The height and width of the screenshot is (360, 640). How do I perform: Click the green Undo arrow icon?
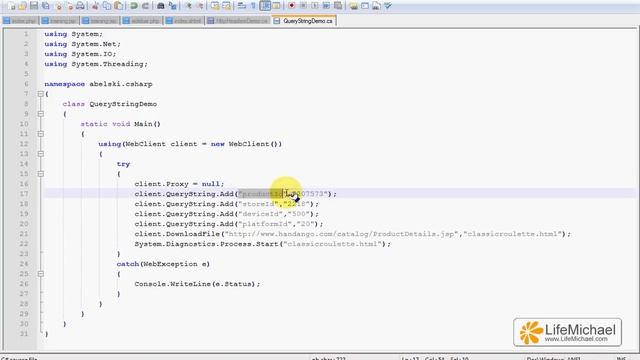(x=133, y=6)
